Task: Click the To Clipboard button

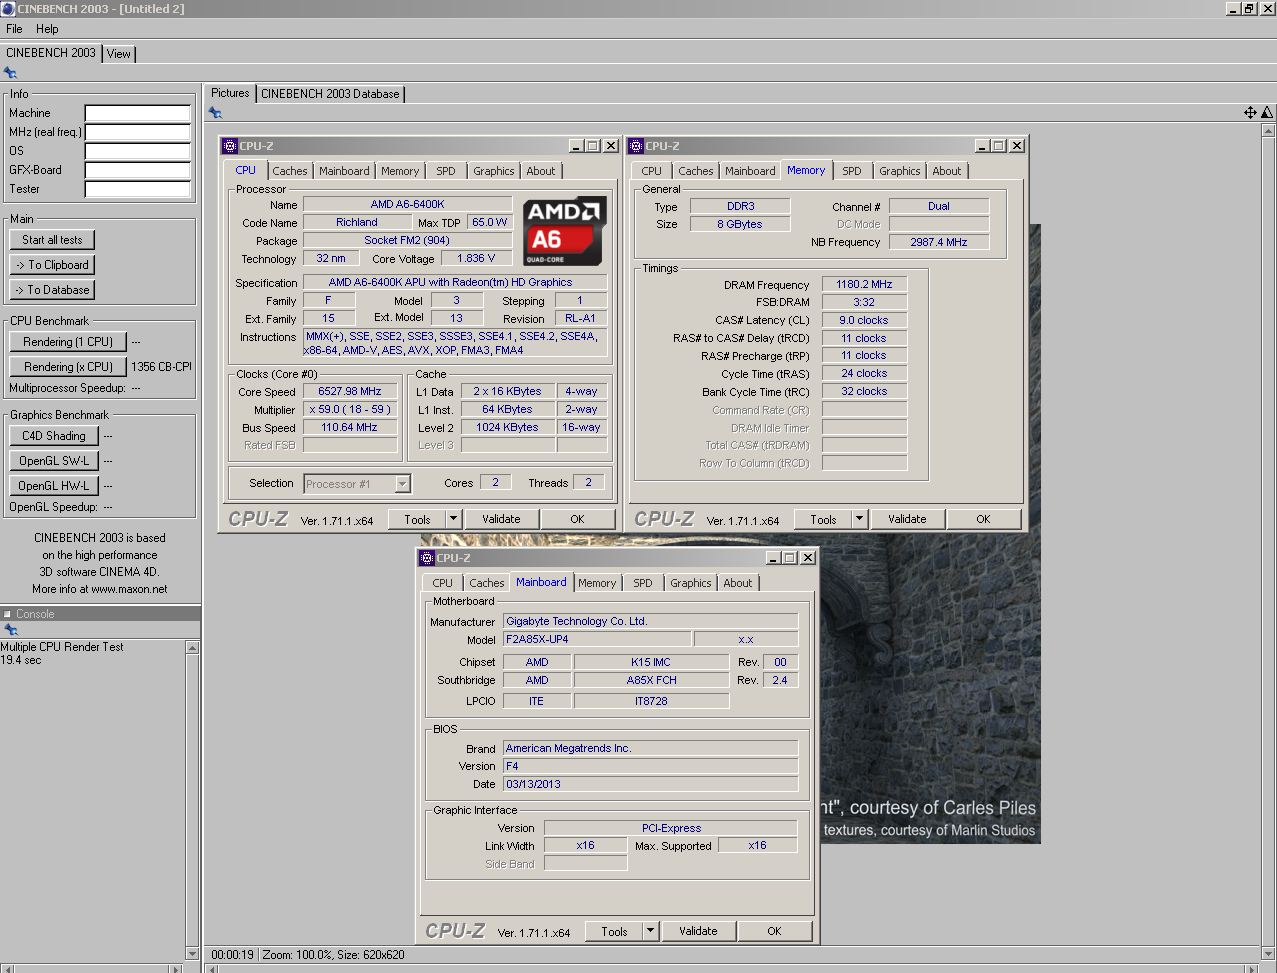Action: pos(52,265)
